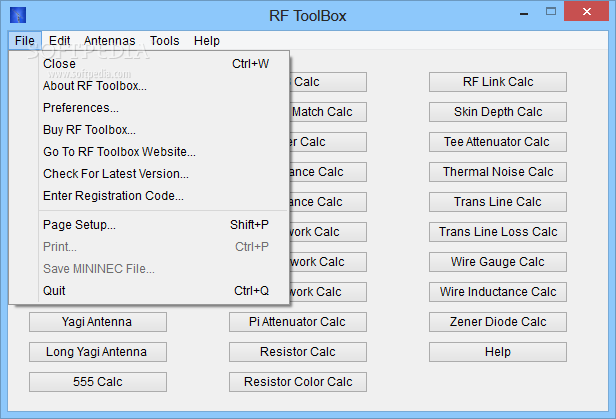Screen dimensions: 616x419
Task: Close the RF ToolBox window
Action: point(587,11)
